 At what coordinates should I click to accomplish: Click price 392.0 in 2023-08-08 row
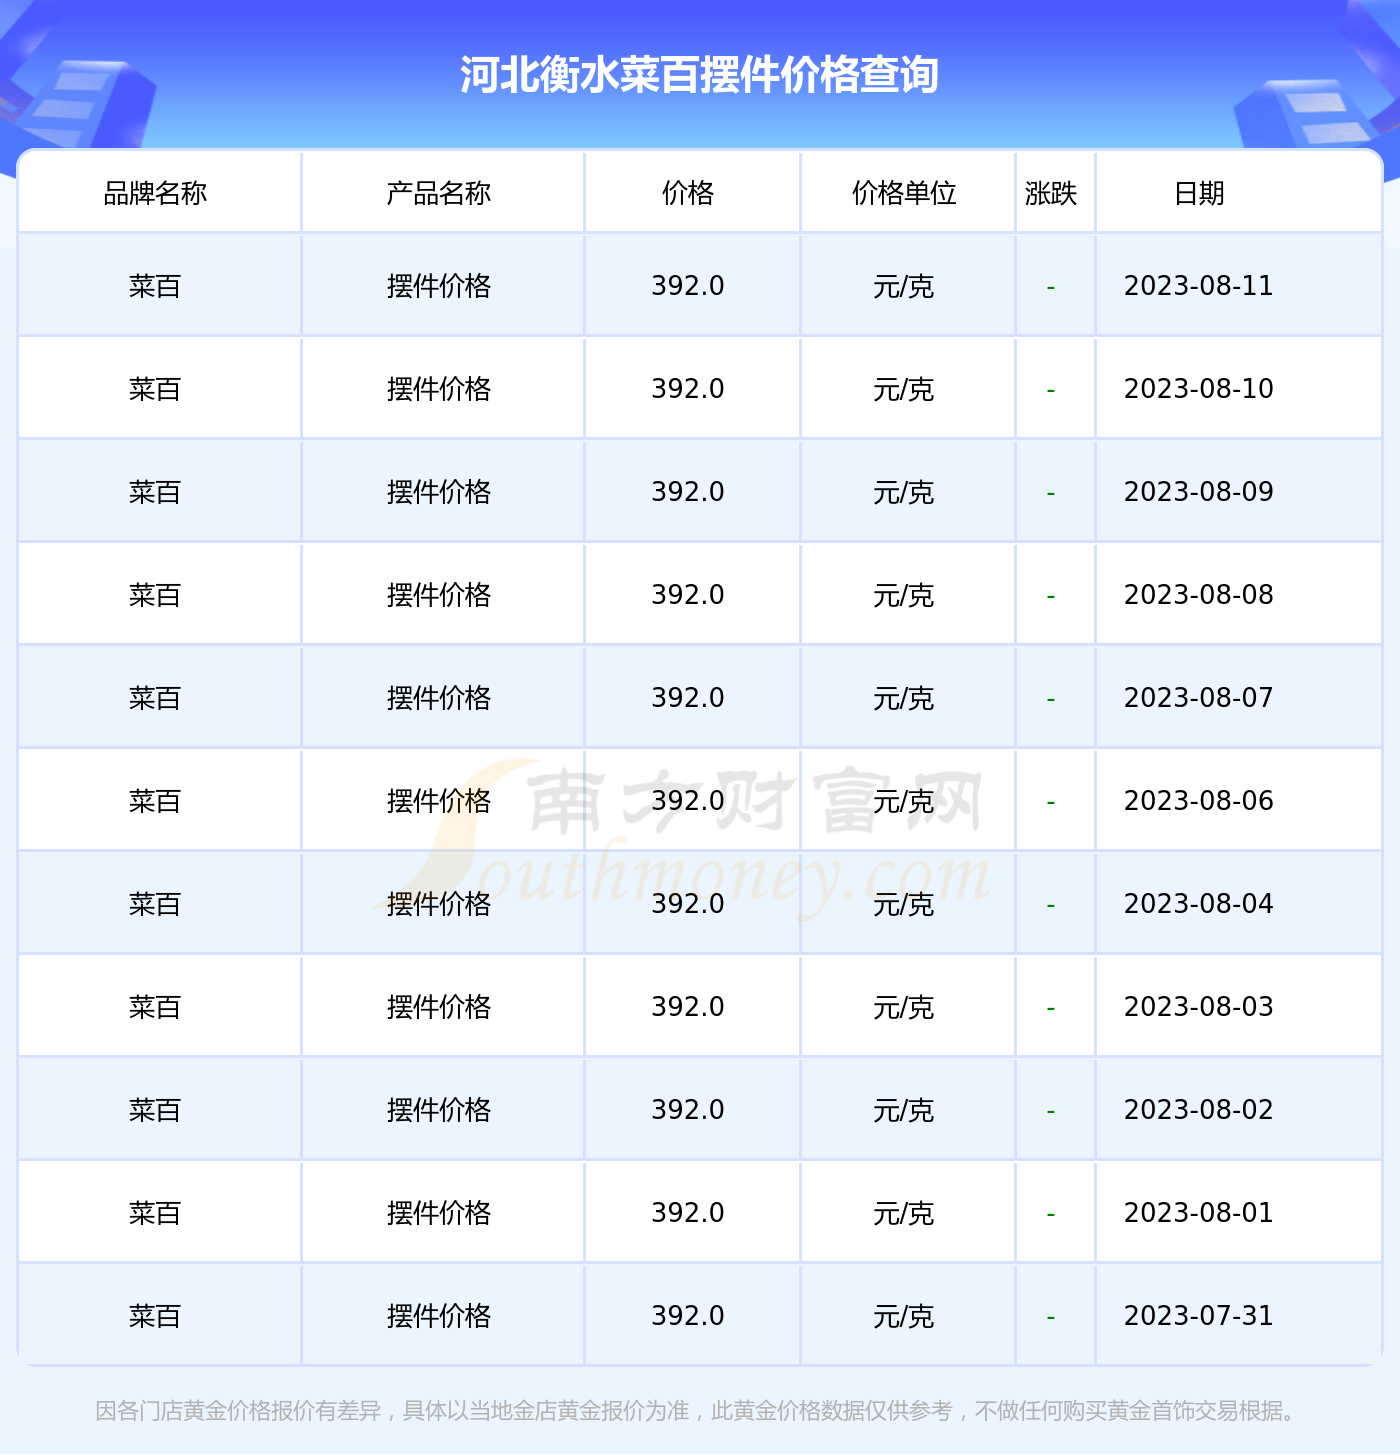click(688, 595)
